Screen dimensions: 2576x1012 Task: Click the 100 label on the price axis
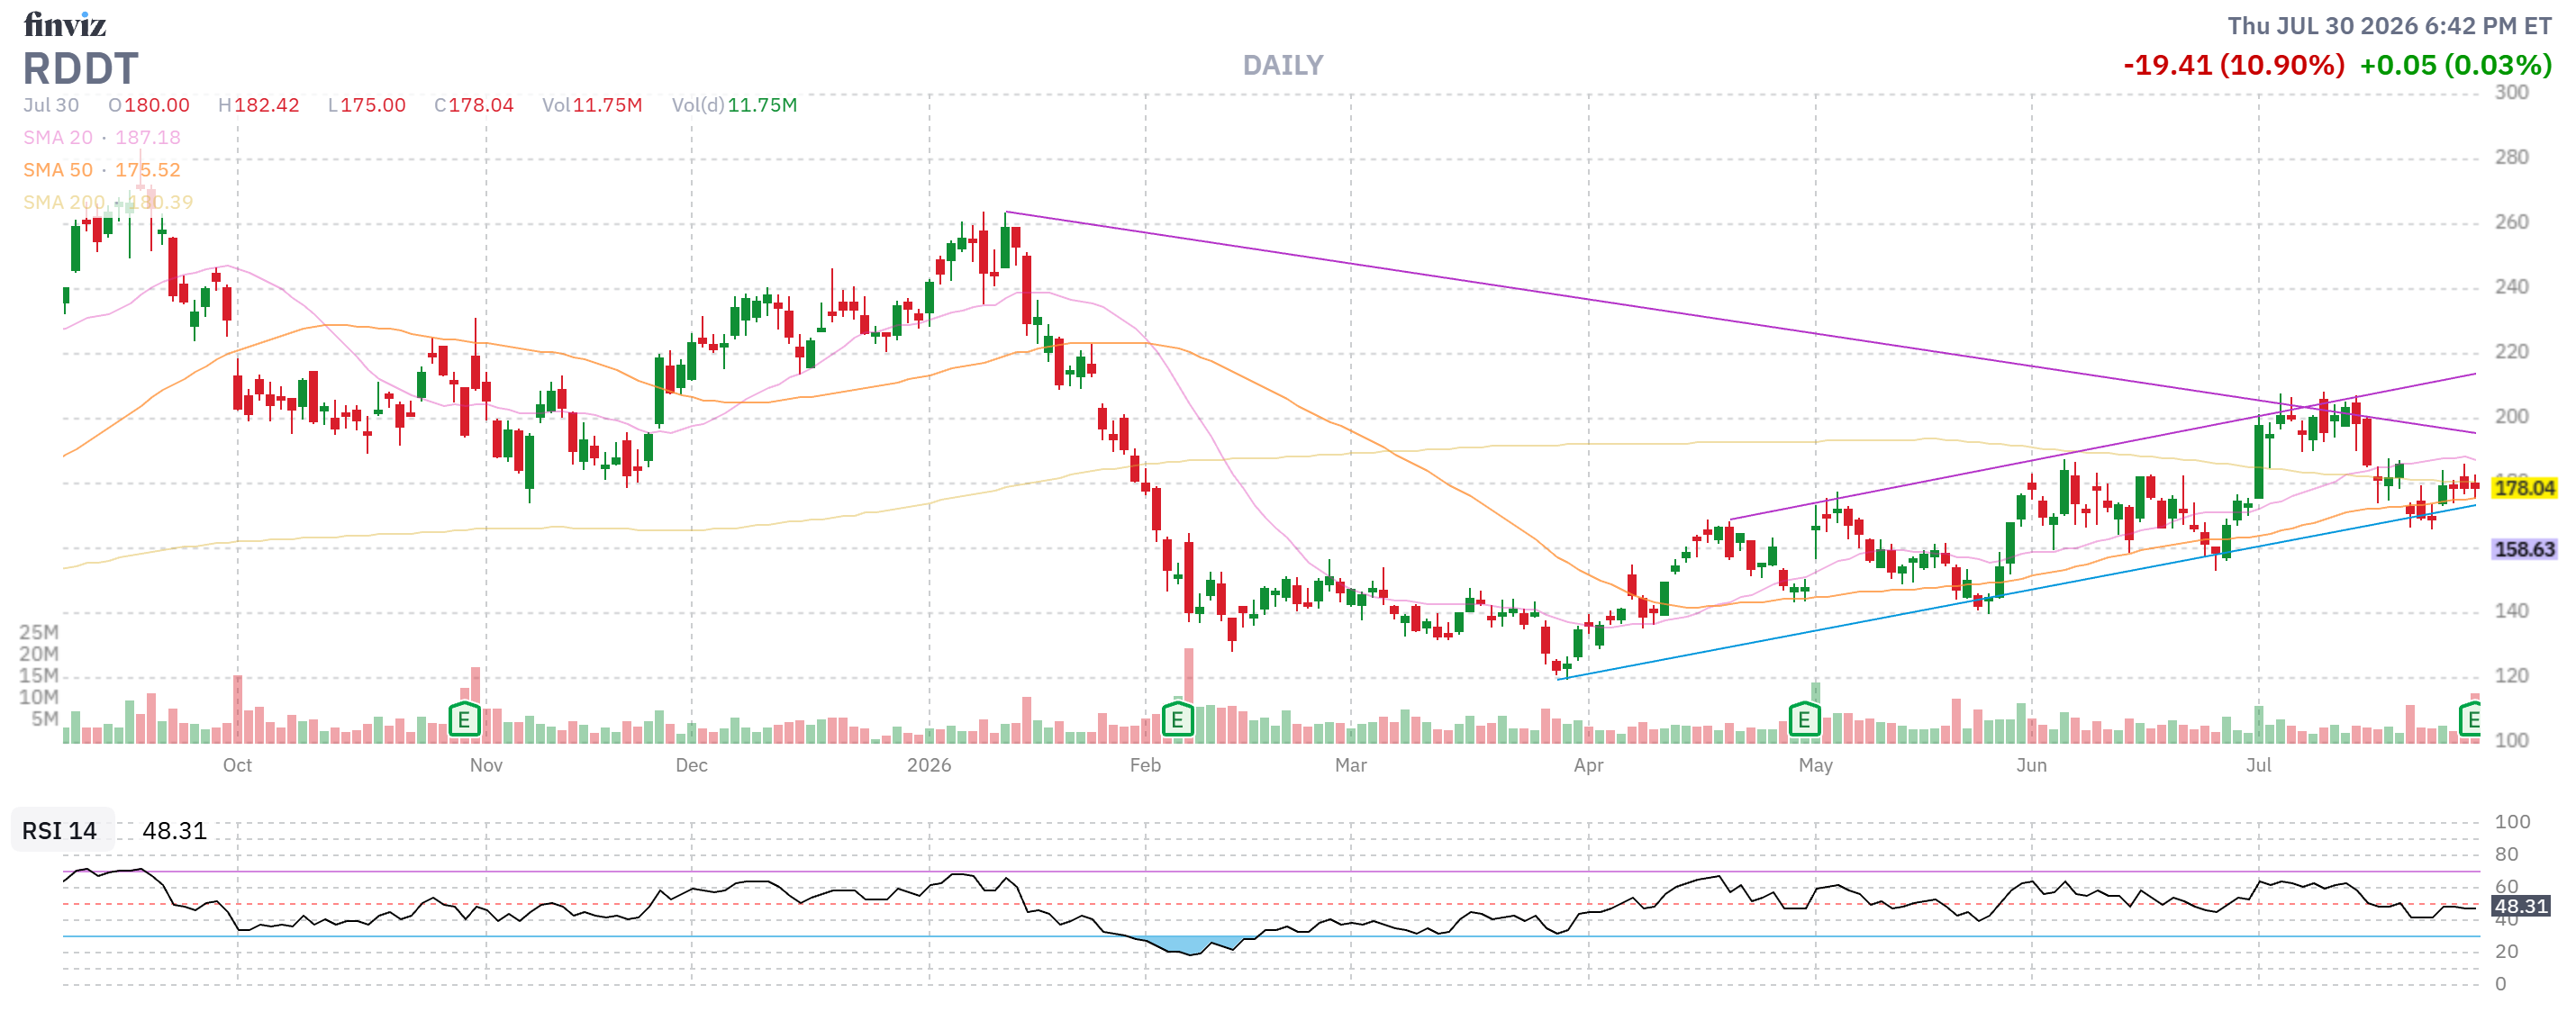tap(2511, 741)
